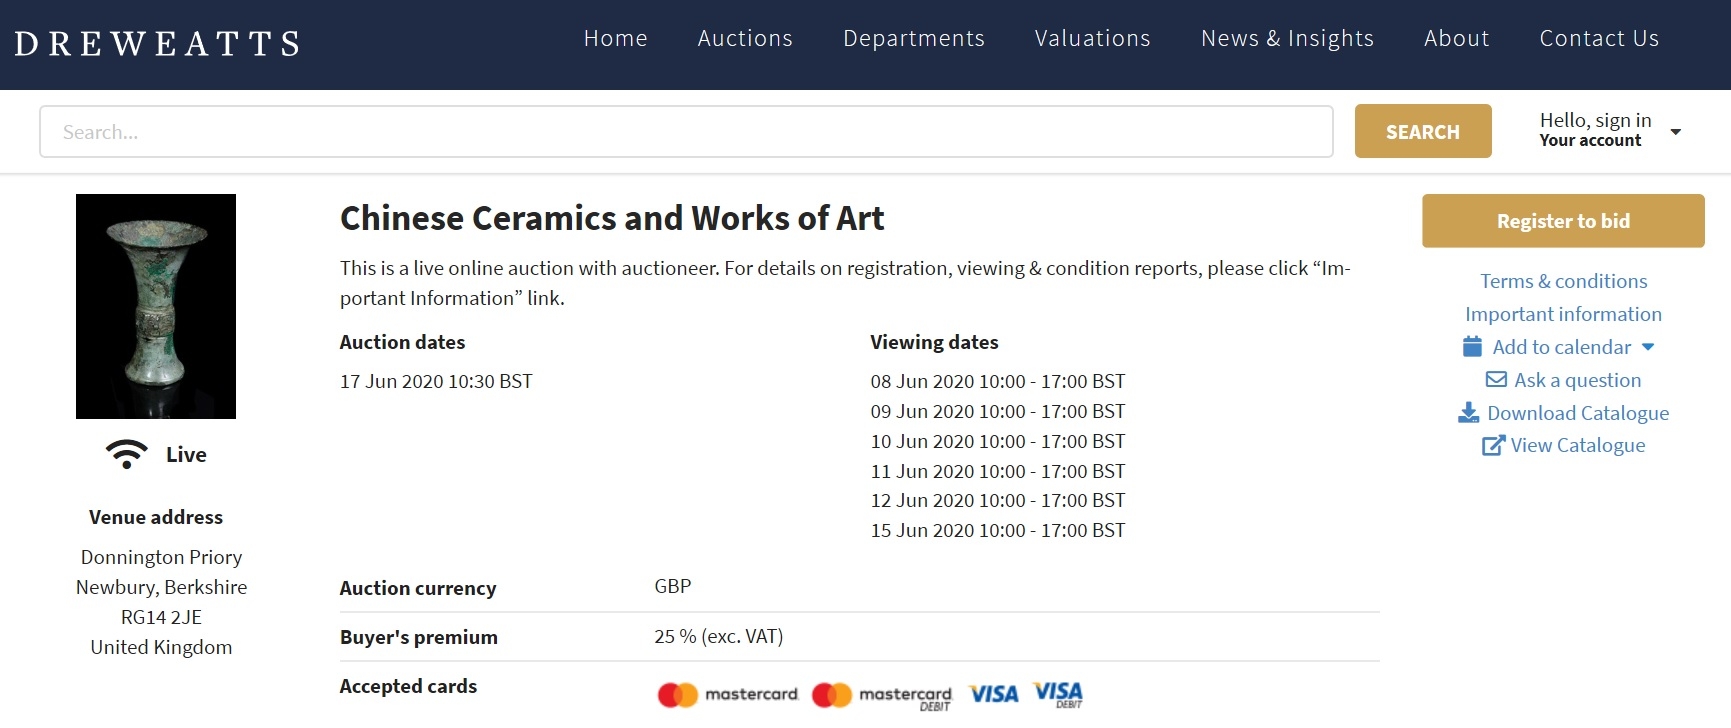Click the download icon beside Download Catalogue
Viewport: 1731px width, 728px height.
coord(1468,413)
